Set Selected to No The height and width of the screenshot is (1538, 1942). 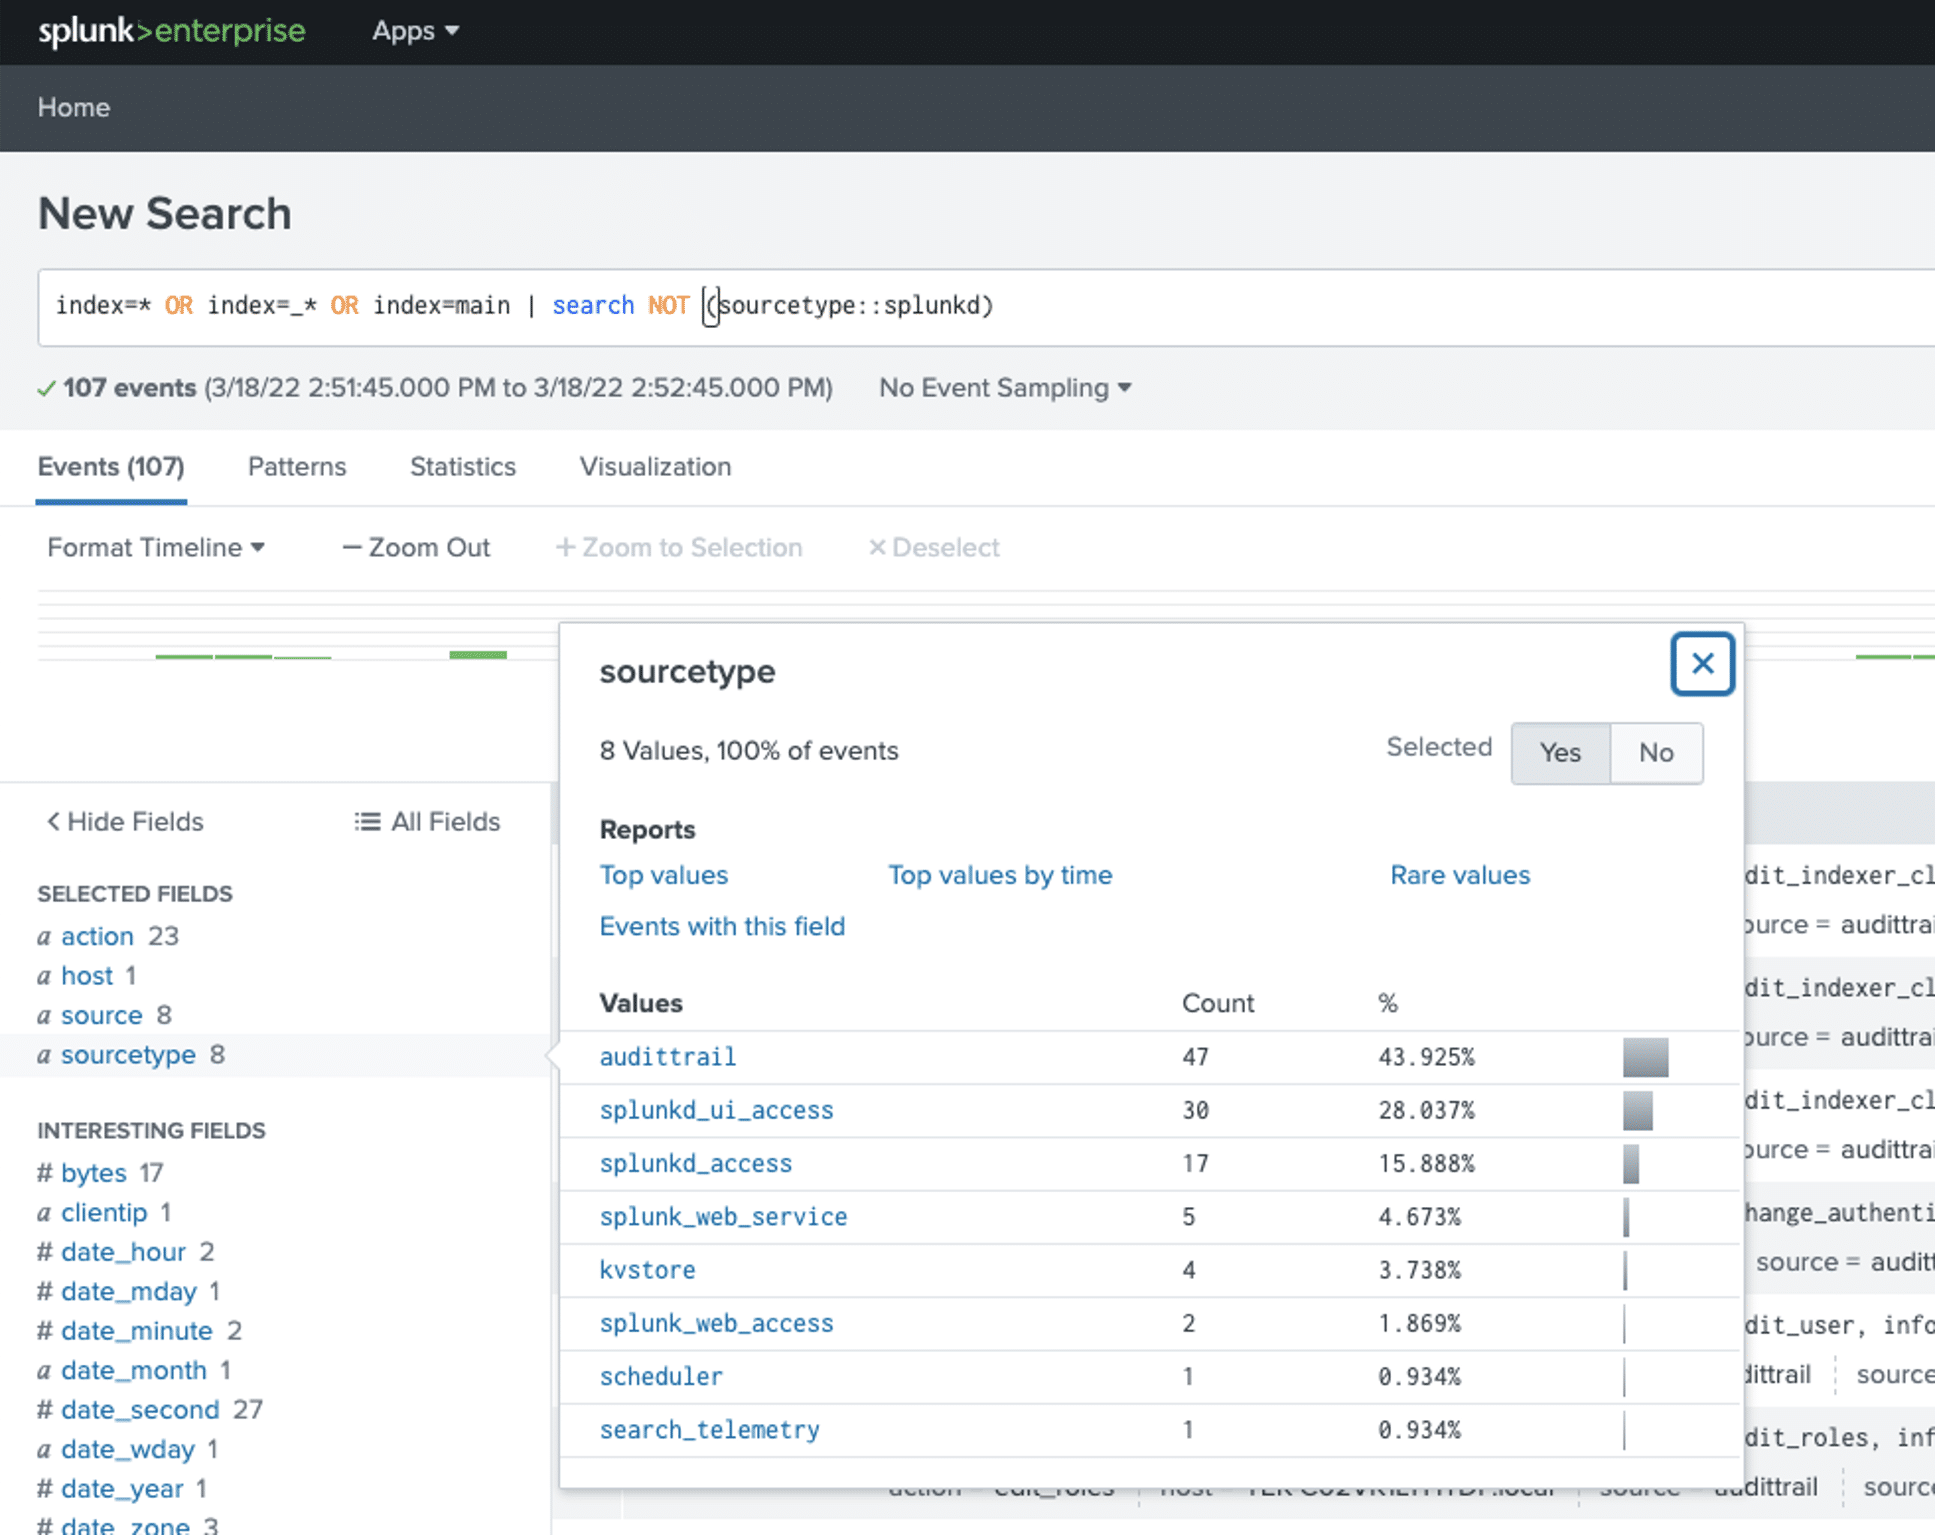[1656, 753]
